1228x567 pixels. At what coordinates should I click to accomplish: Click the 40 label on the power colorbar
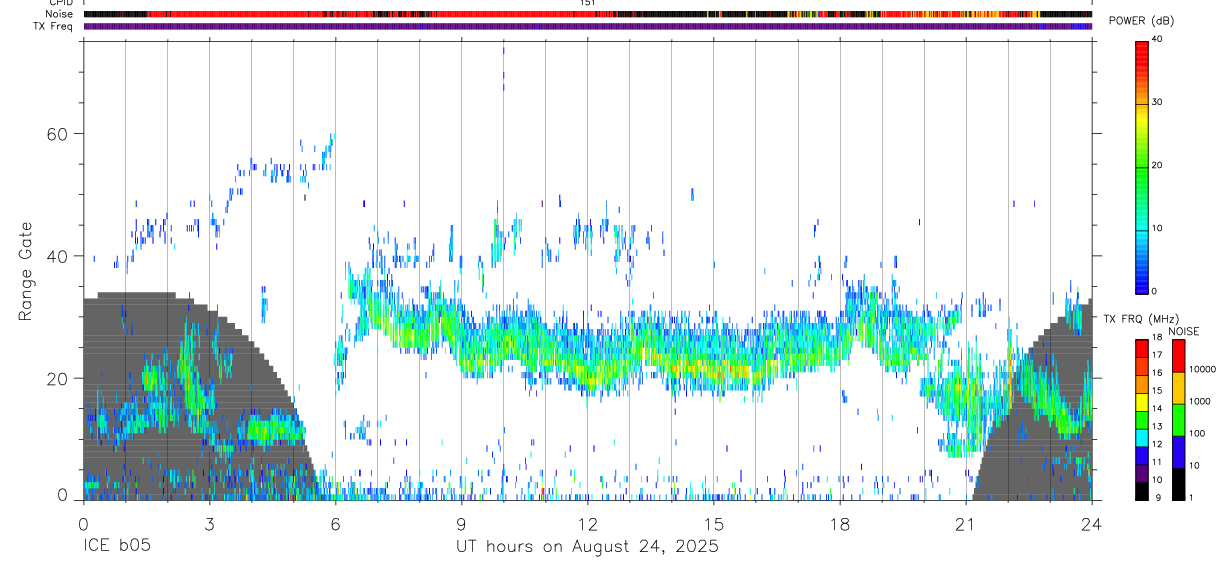coord(1156,39)
